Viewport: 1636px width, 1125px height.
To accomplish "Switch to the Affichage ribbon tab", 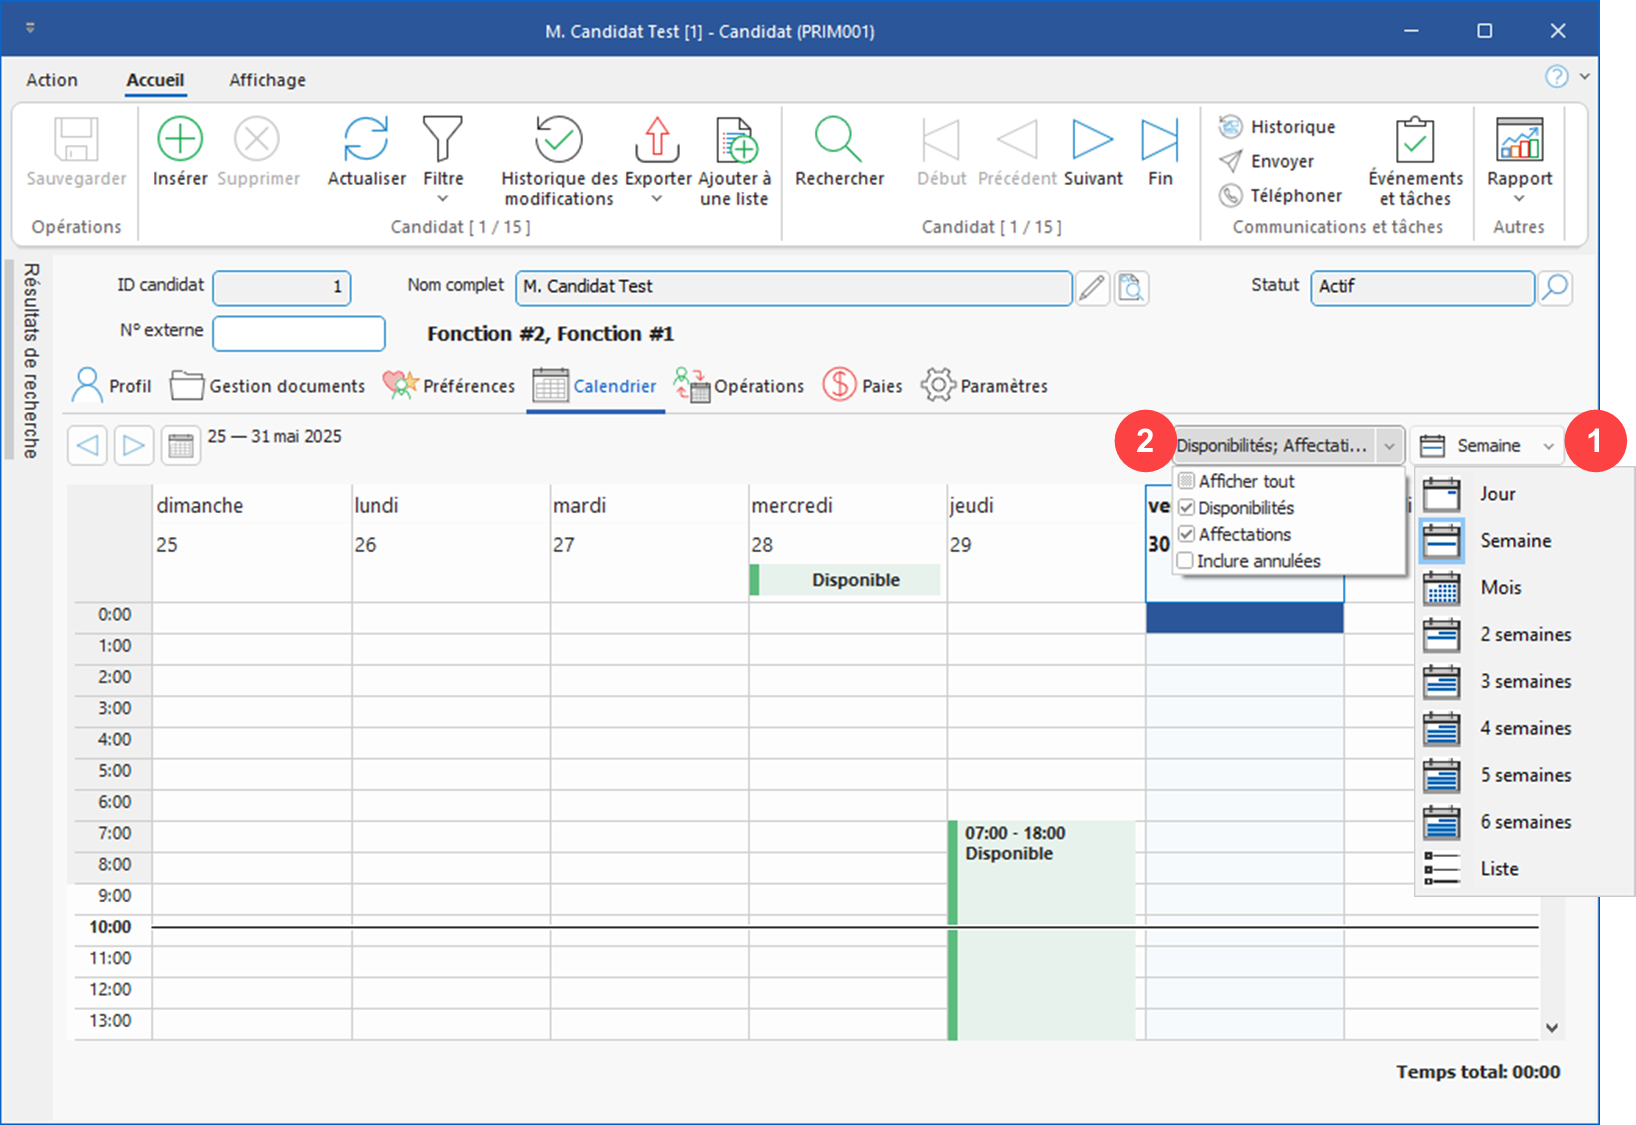I will click(x=267, y=80).
